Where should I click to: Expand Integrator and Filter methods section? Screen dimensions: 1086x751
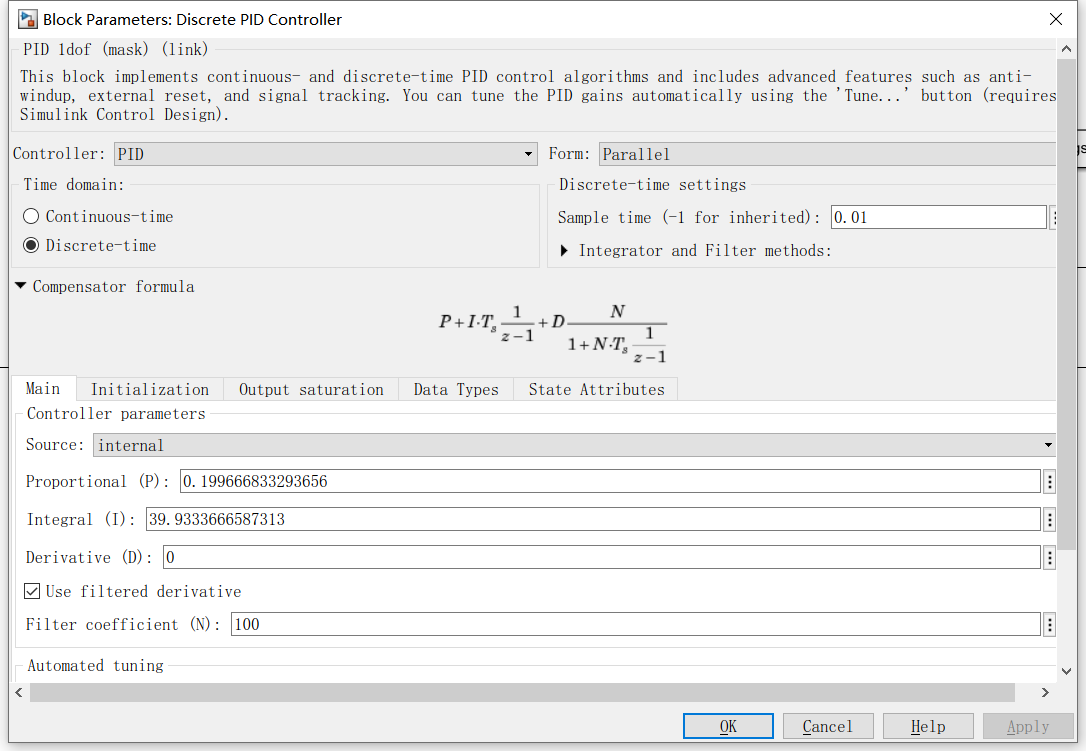pos(565,251)
